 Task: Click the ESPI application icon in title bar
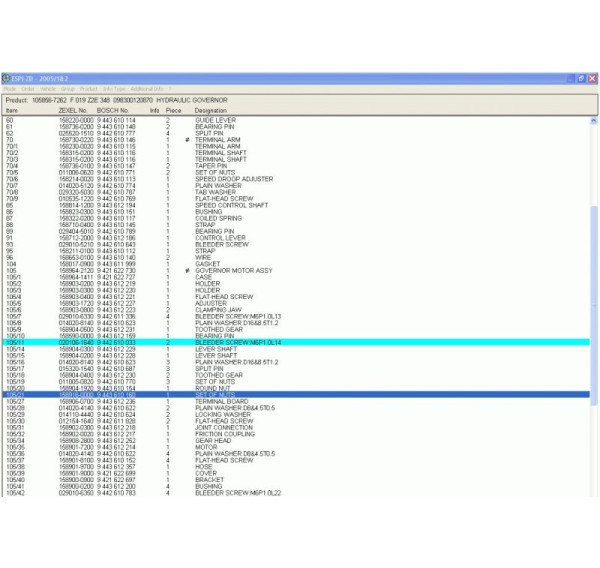[6, 77]
